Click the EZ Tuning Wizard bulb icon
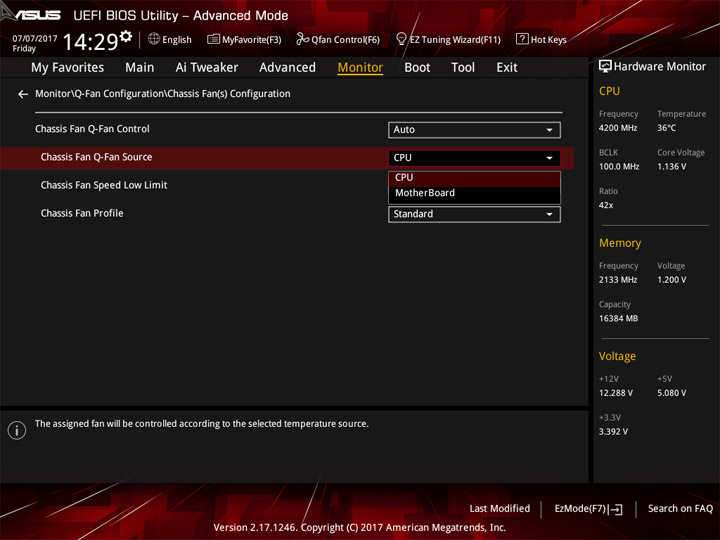Image resolution: width=720 pixels, height=540 pixels. (x=401, y=39)
